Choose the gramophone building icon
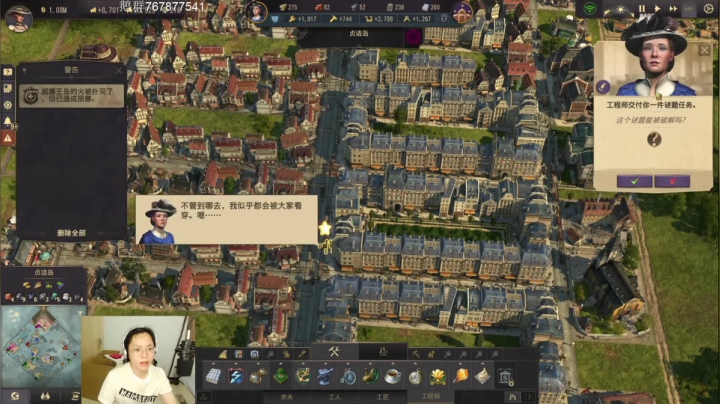 tap(371, 376)
